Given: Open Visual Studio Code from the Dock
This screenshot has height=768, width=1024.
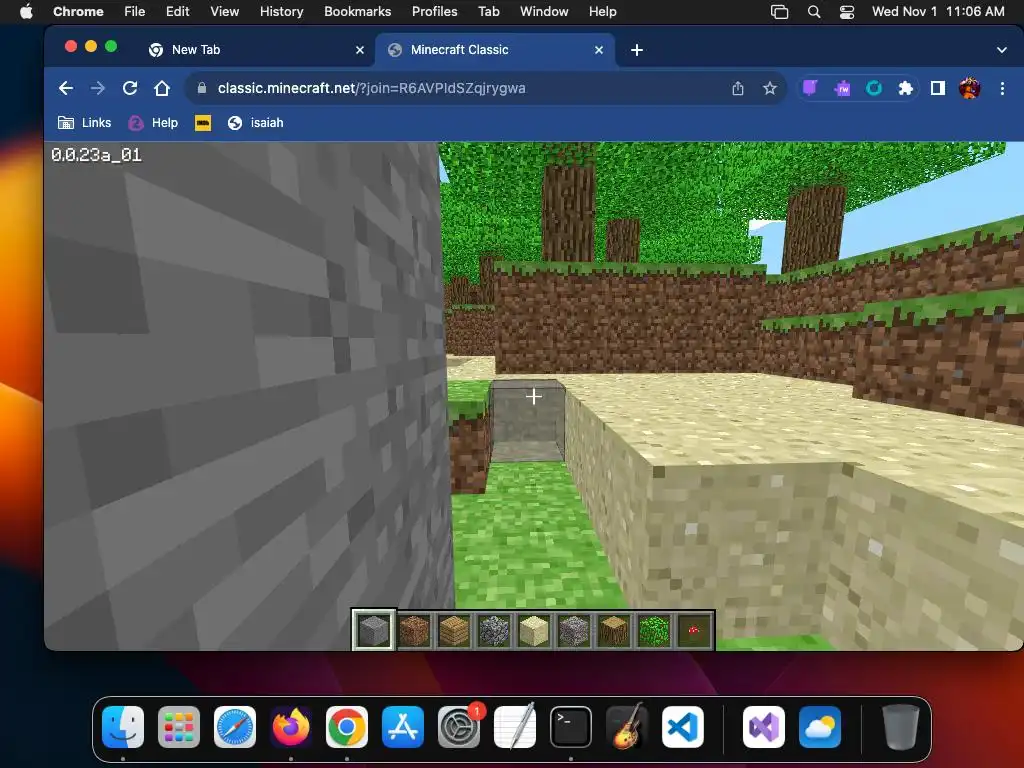Looking at the screenshot, I should [683, 727].
